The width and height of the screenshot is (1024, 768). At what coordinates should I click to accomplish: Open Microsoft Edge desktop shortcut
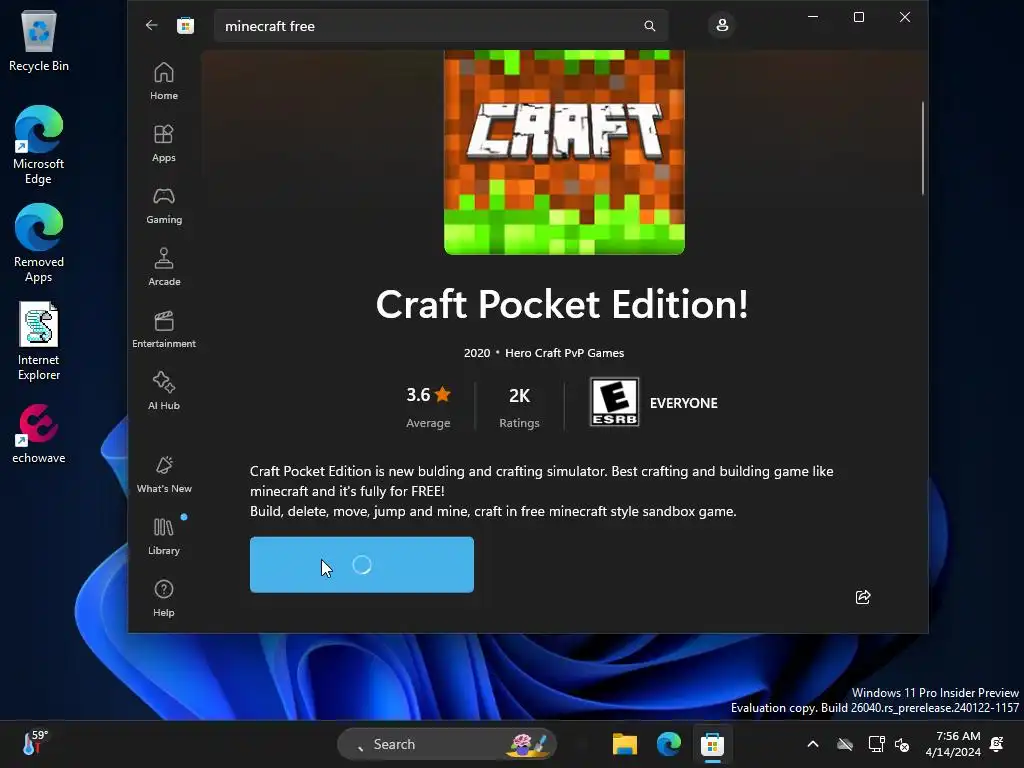pos(39,145)
